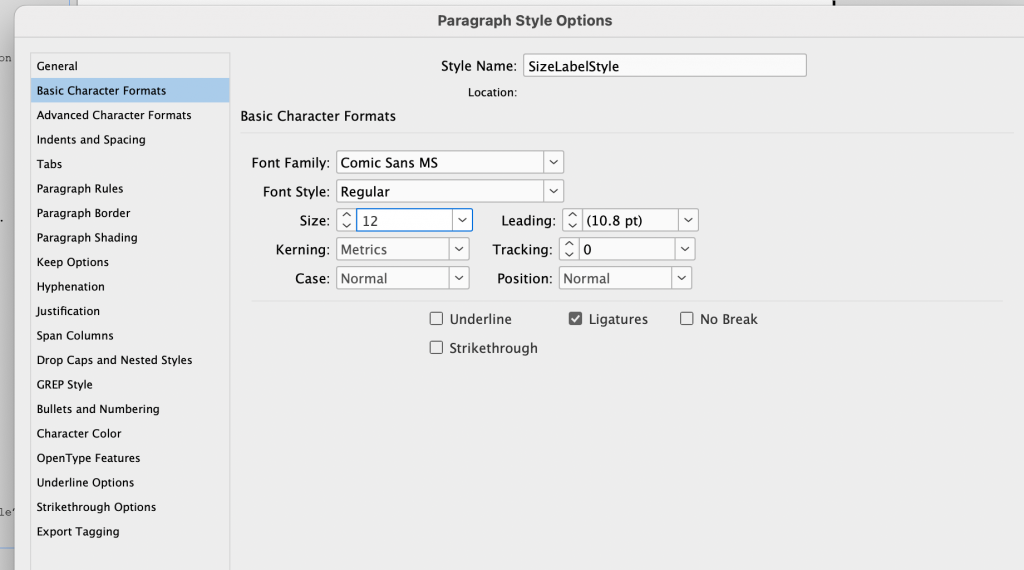This screenshot has width=1024, height=570.
Task: Open Advanced Character Formats section
Action: click(x=130, y=115)
